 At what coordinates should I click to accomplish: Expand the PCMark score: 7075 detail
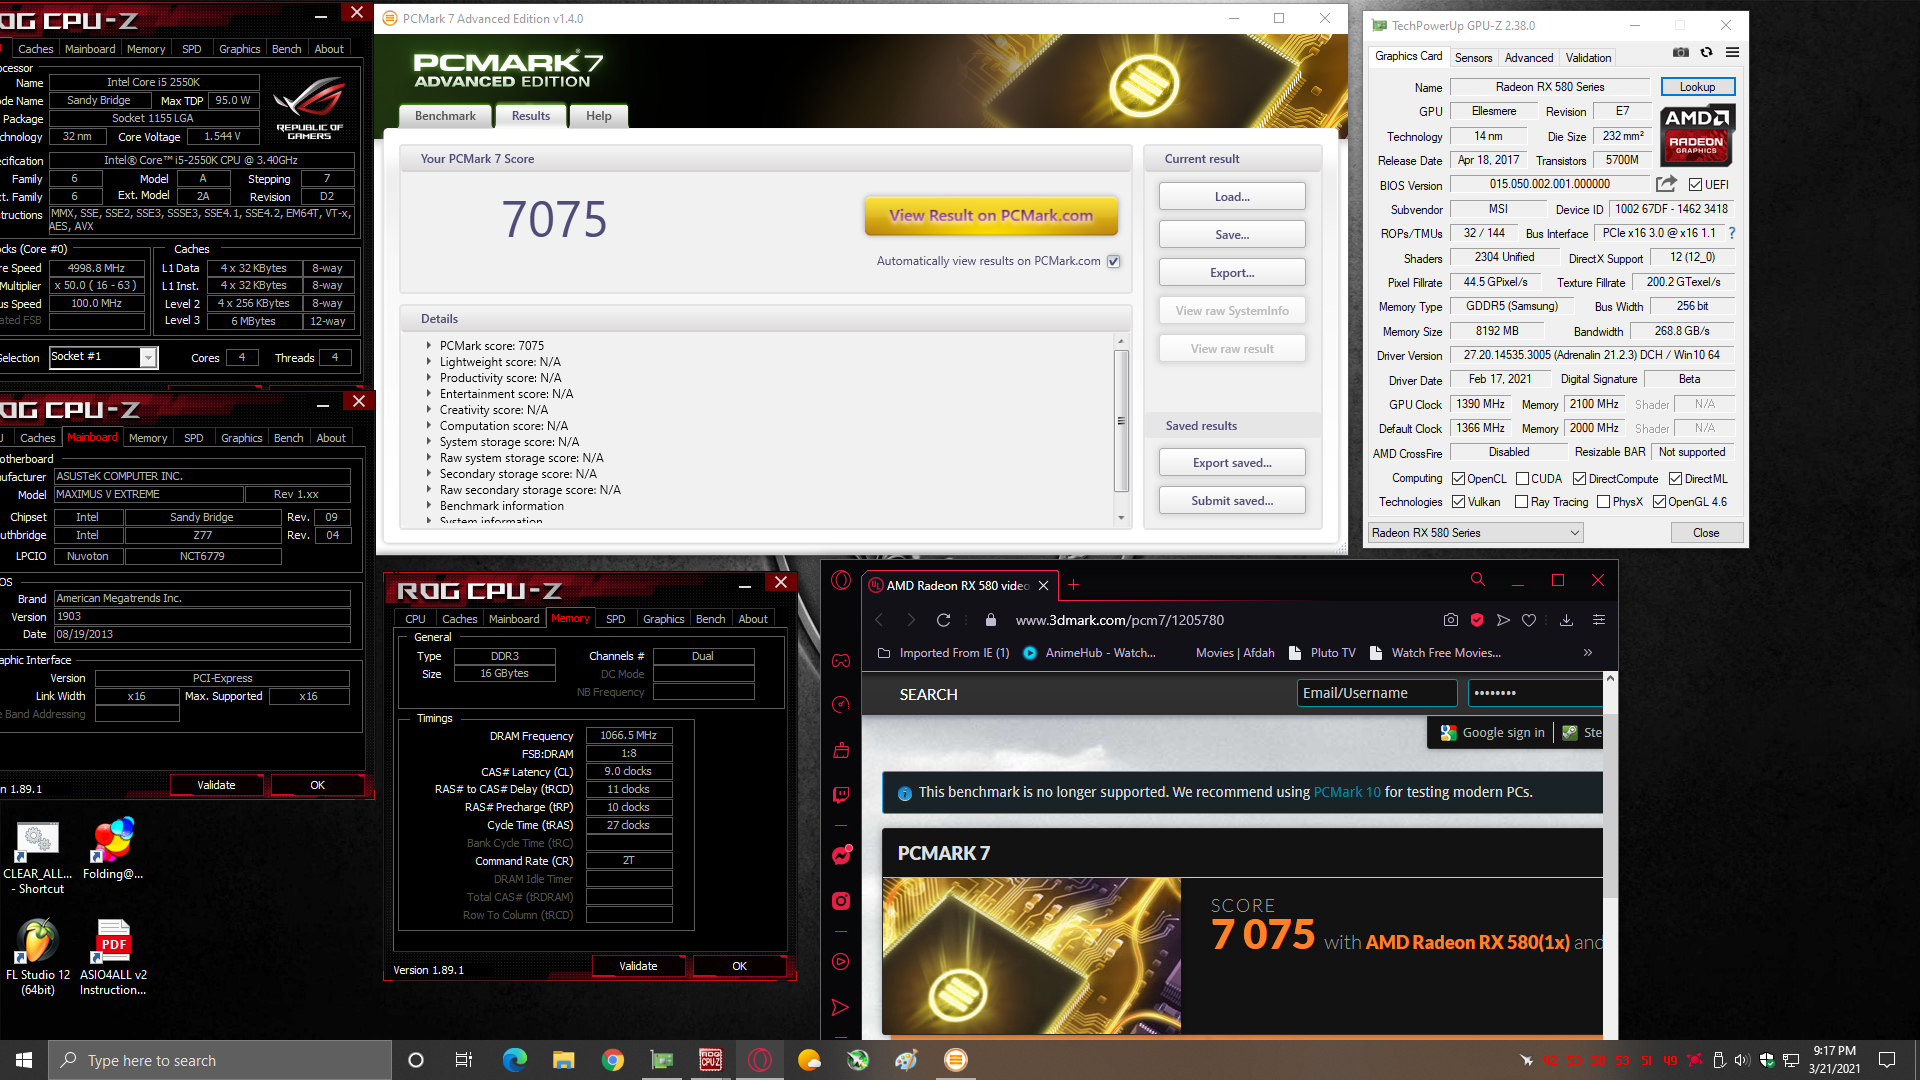(x=429, y=346)
